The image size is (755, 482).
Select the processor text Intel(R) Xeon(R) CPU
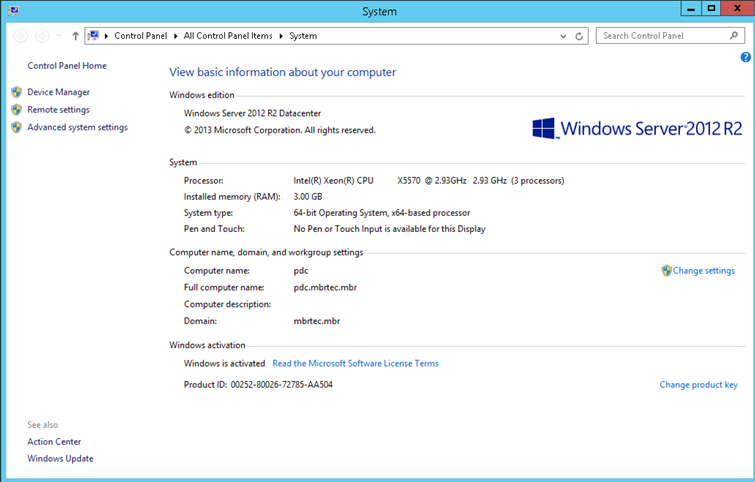pyautogui.click(x=333, y=181)
